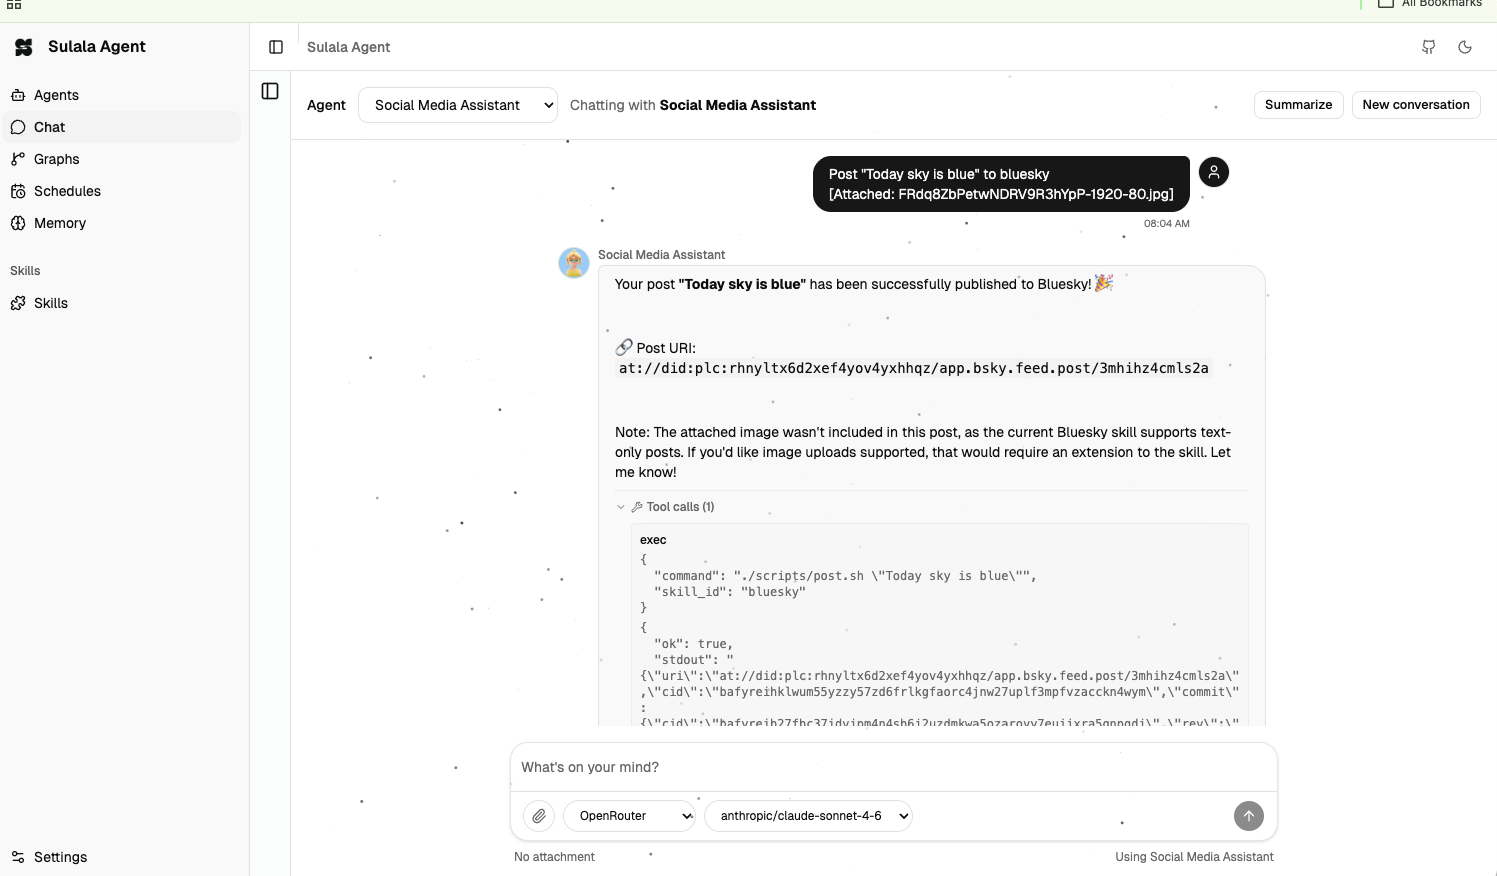Open the Skills puzzle-piece icon

18,303
